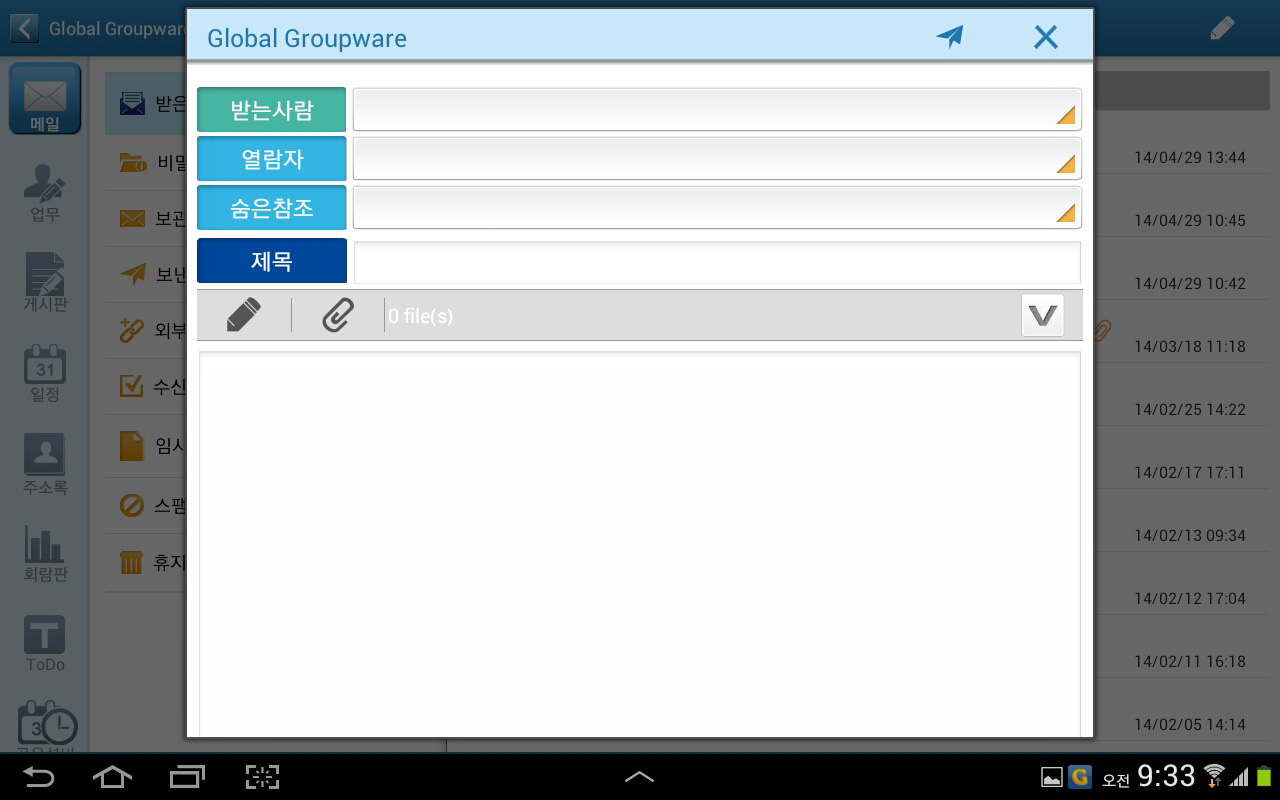Tap the Android back button
The width and height of the screenshot is (1280, 800).
click(x=38, y=777)
